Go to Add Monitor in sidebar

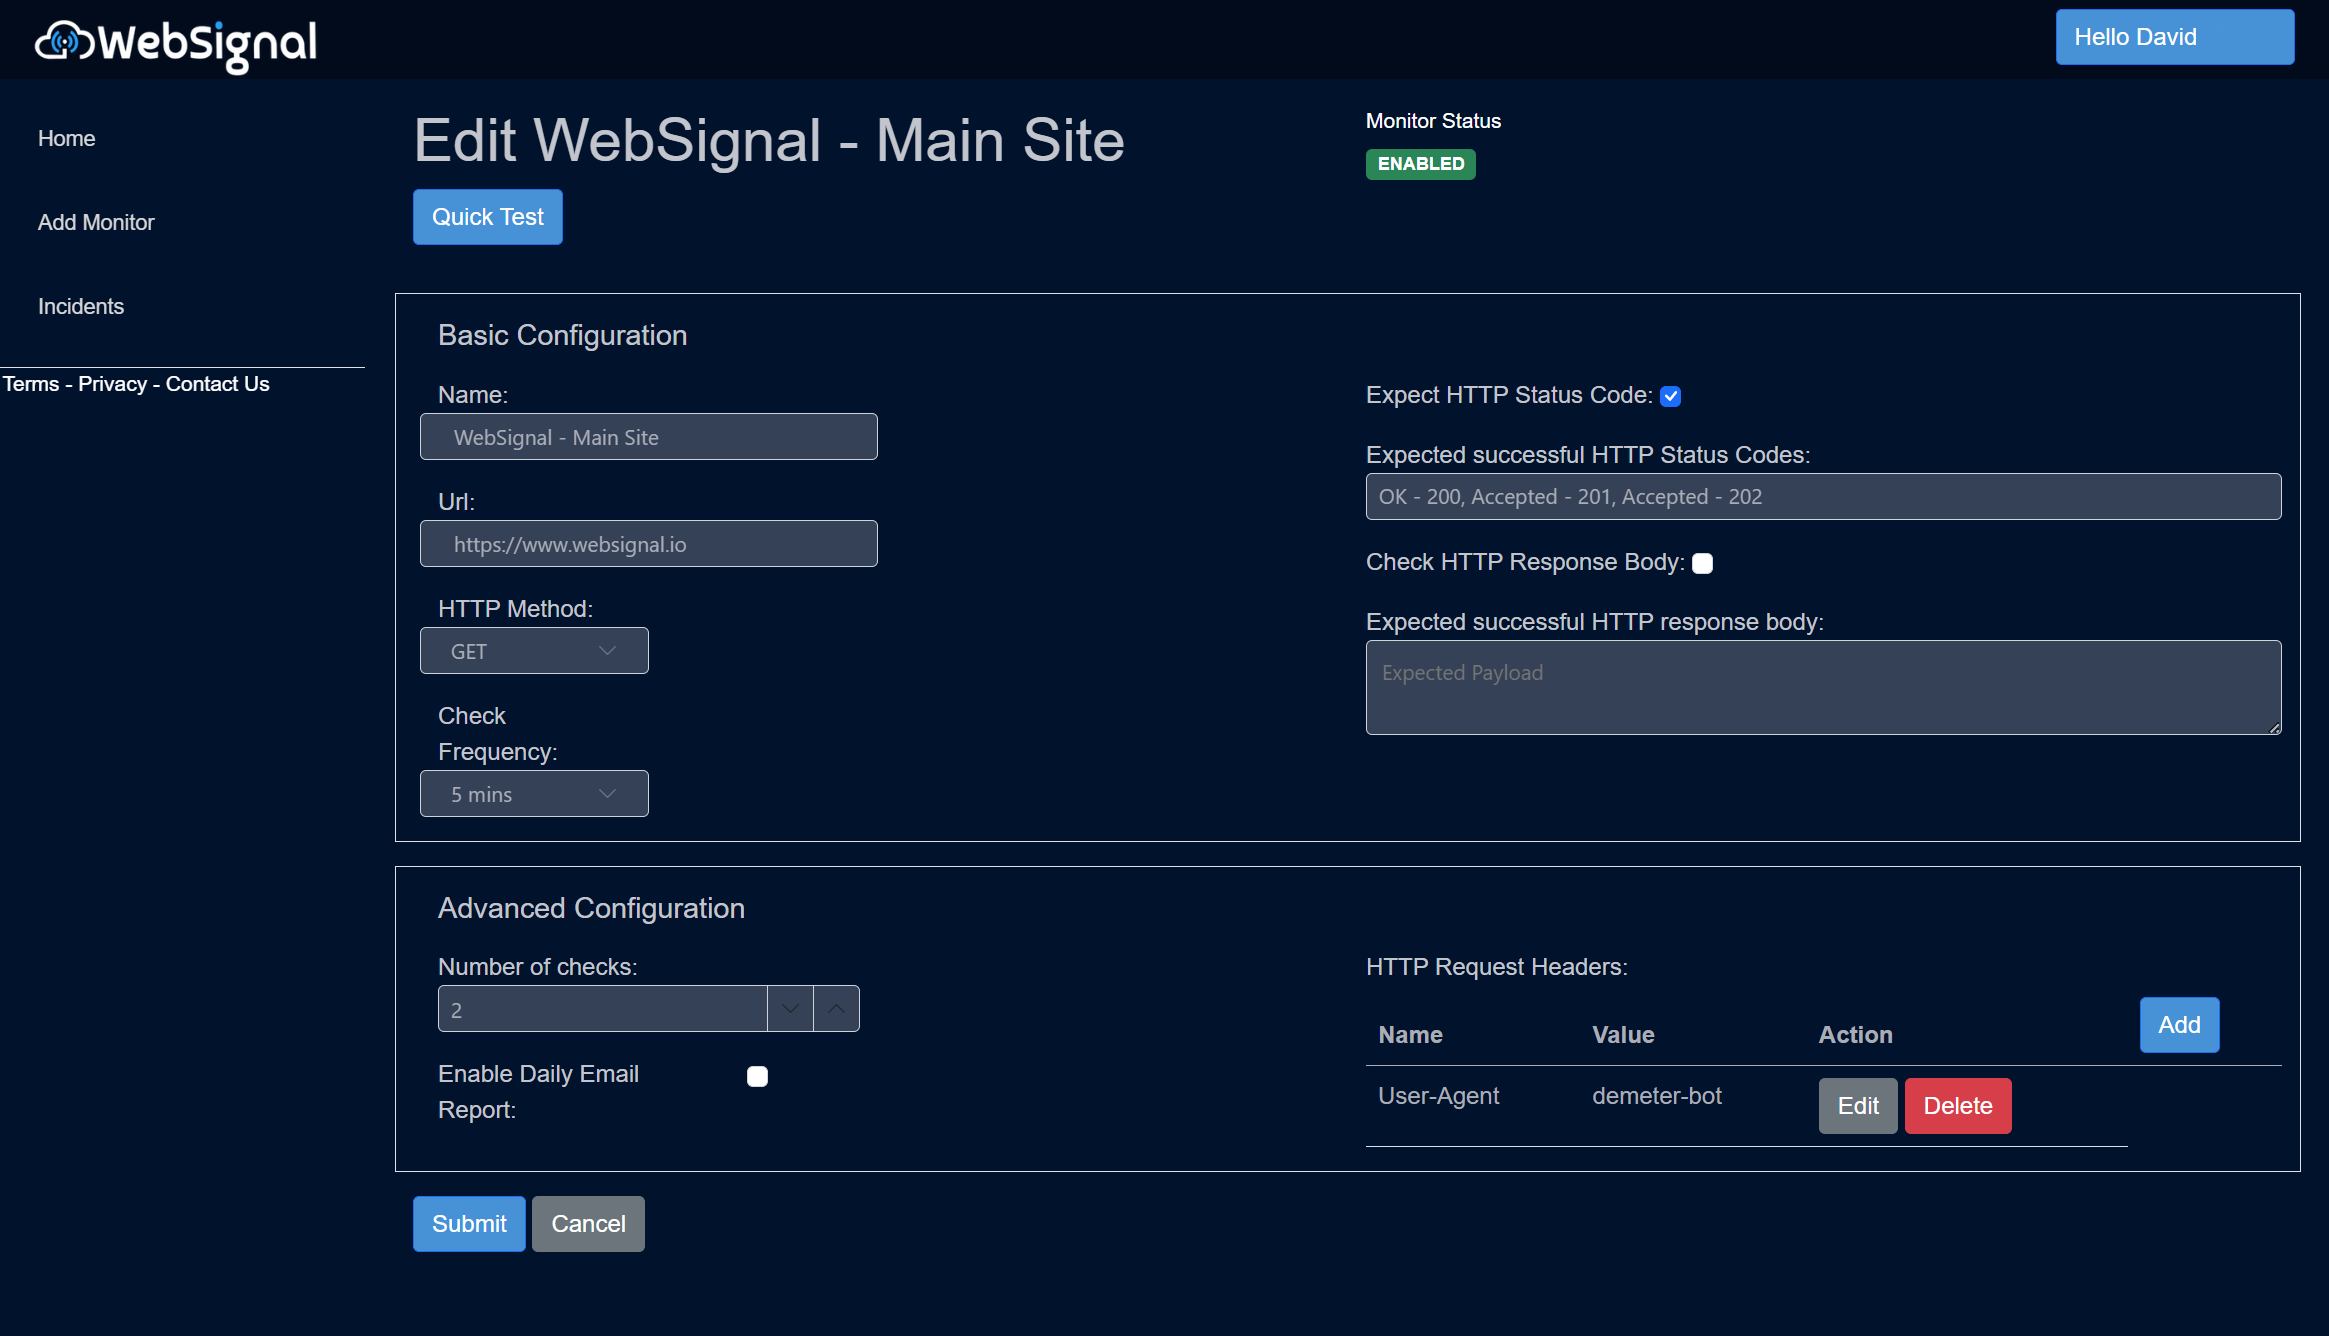coord(96,223)
